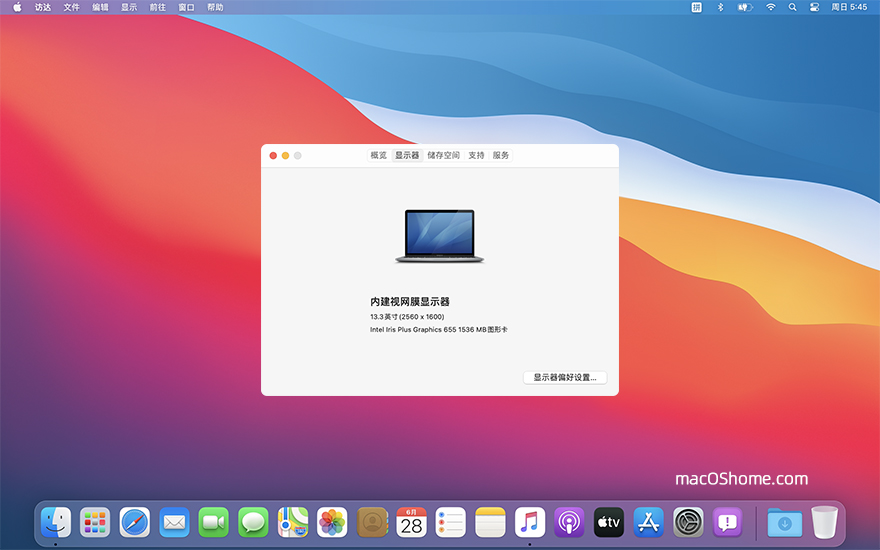Click the input method menu bar icon

coord(696,7)
